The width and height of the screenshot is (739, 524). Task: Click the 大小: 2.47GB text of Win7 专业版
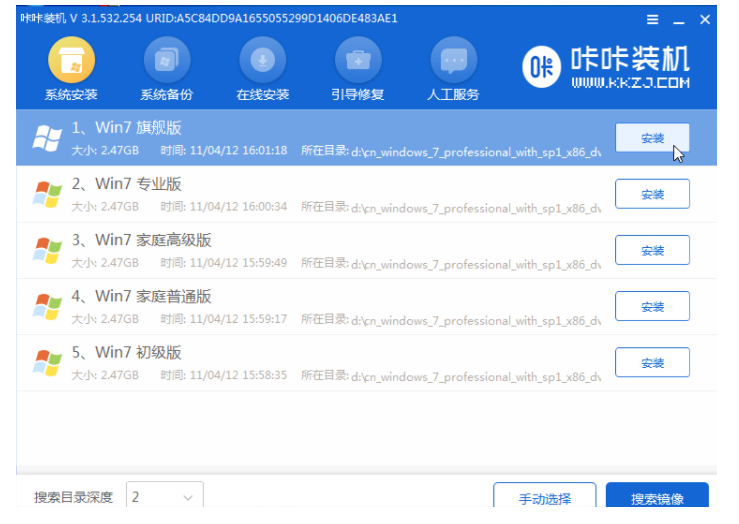pyautogui.click(x=105, y=206)
